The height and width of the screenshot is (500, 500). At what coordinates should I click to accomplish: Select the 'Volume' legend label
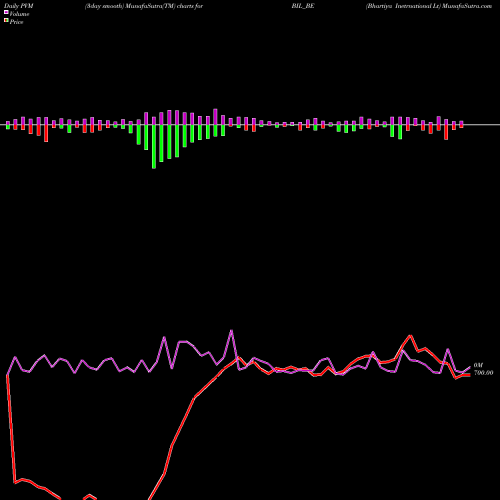(19, 14)
